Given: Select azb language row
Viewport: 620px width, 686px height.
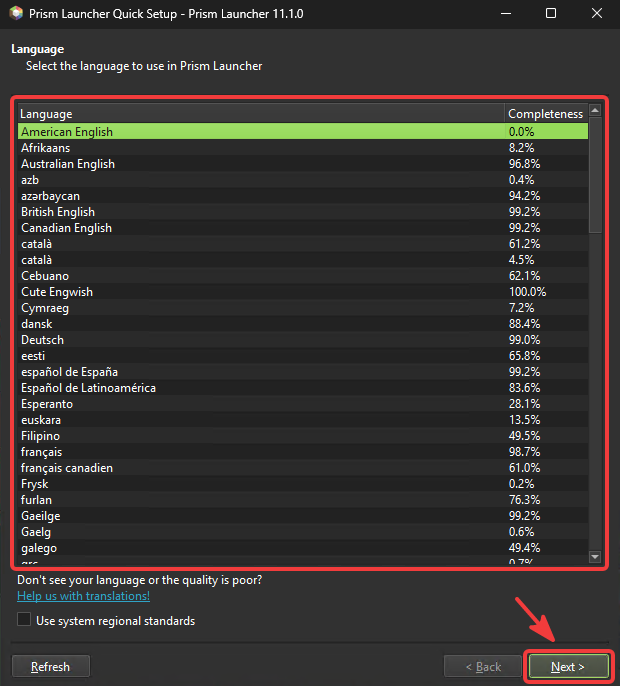Looking at the screenshot, I should [303, 180].
